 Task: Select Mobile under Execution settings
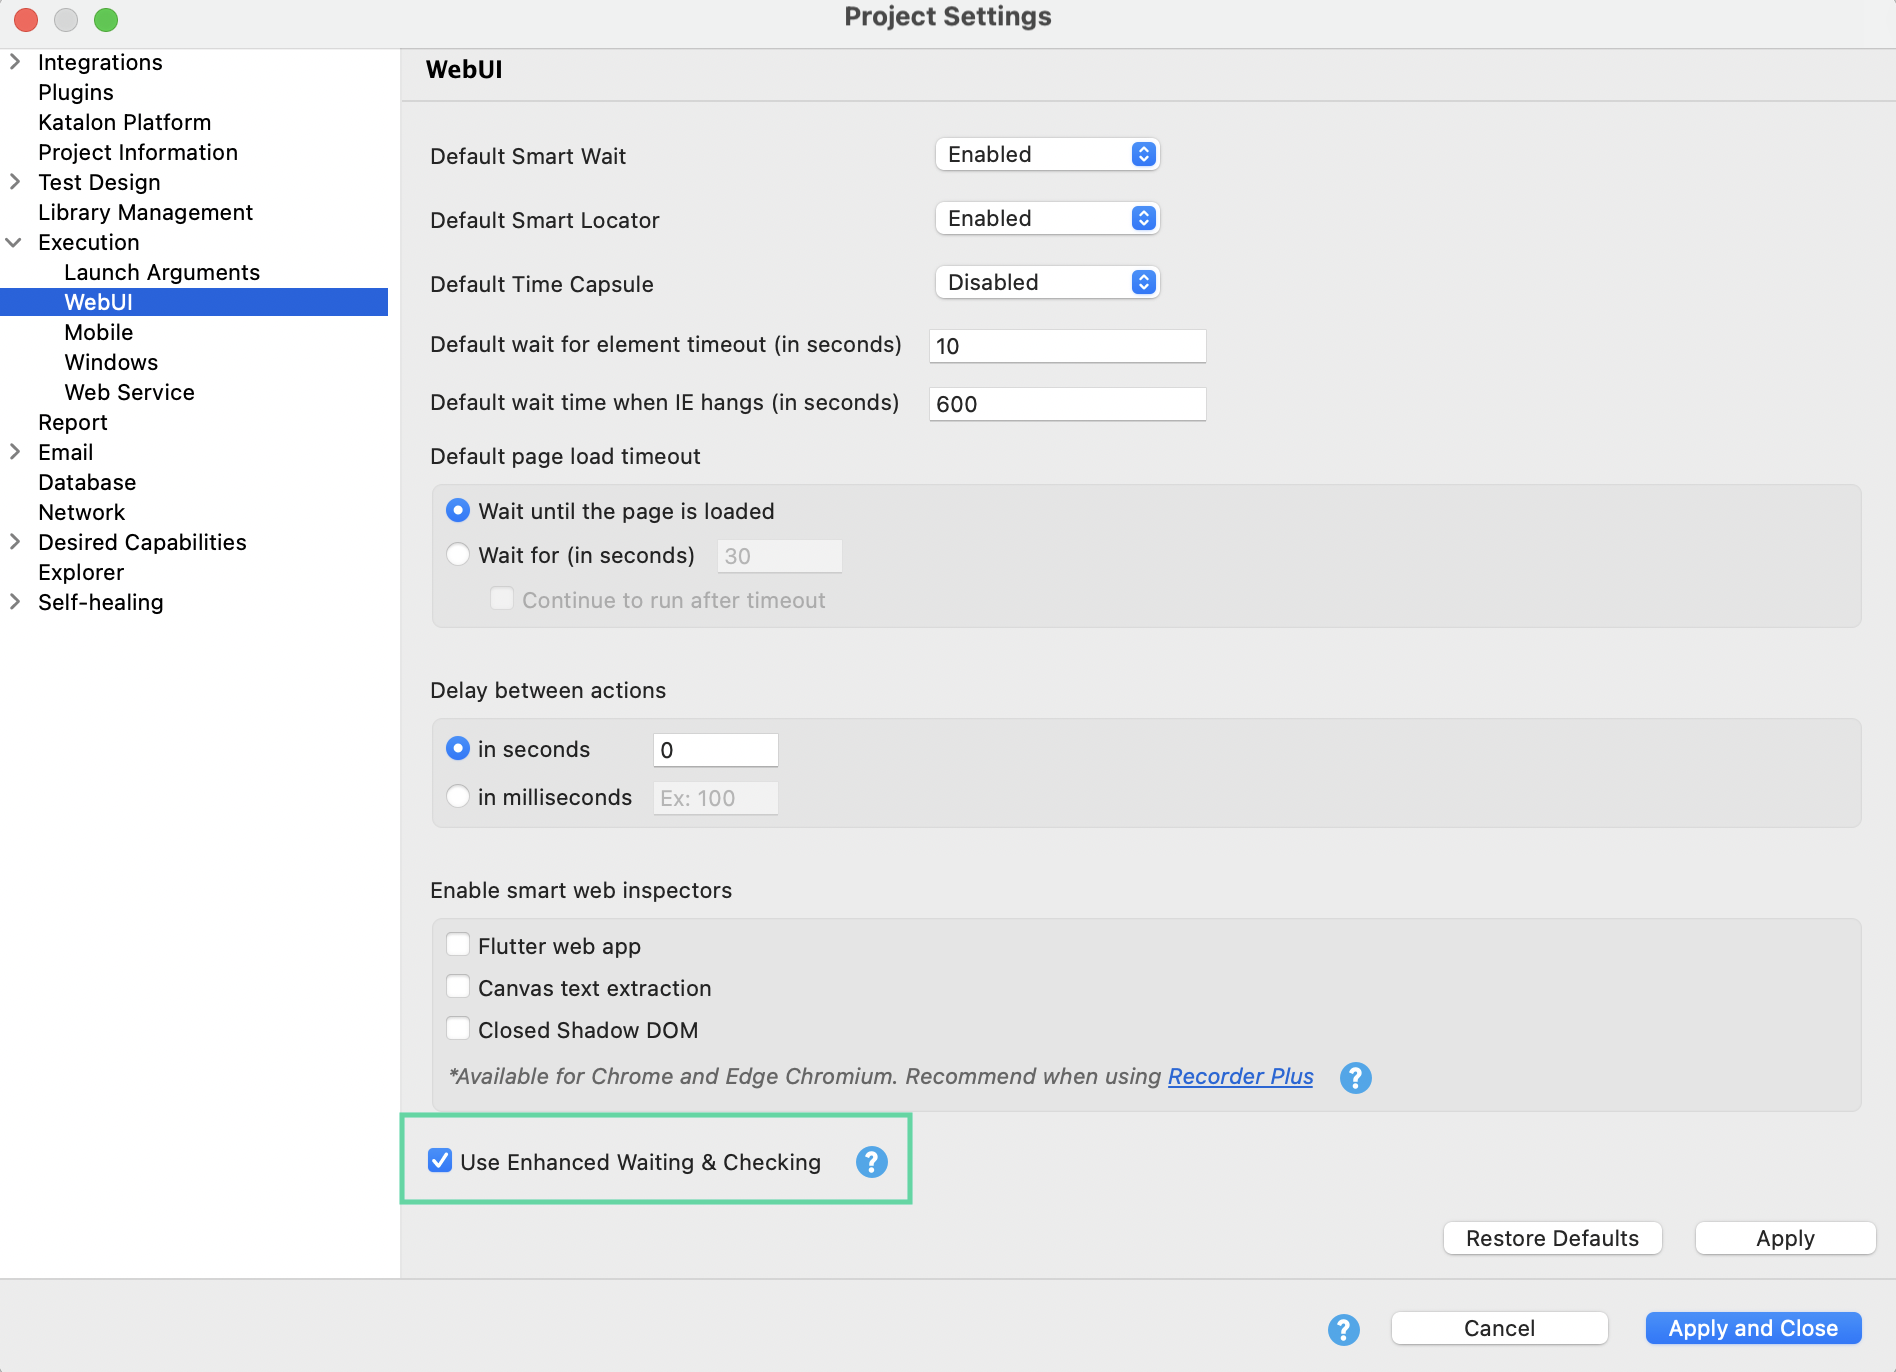(x=98, y=332)
